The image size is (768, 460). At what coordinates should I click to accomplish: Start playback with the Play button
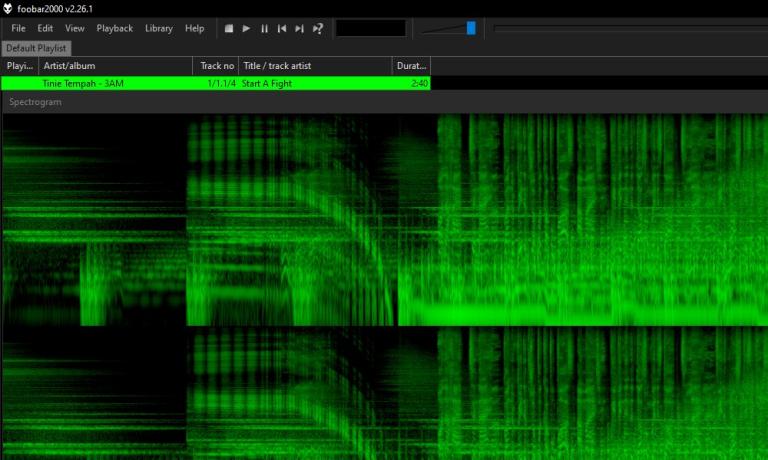click(246, 28)
